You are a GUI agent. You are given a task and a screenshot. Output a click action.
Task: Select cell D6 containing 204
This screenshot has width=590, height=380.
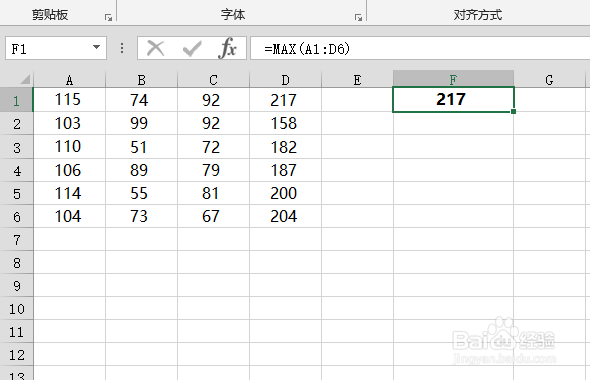click(x=285, y=216)
